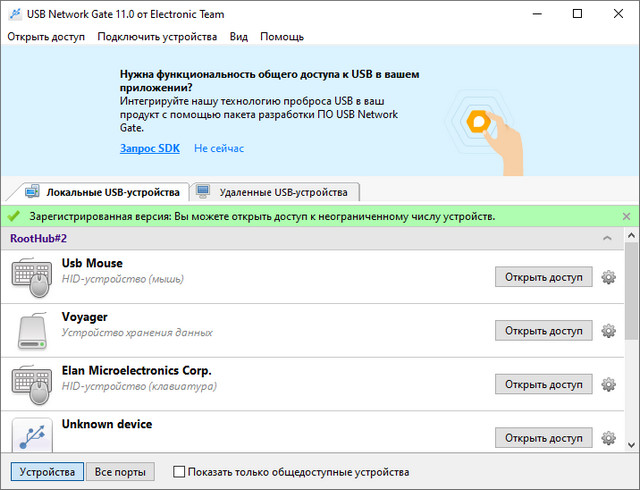Switch to Все порты view
This screenshot has width=640, height=490.
pyautogui.click(x=119, y=472)
